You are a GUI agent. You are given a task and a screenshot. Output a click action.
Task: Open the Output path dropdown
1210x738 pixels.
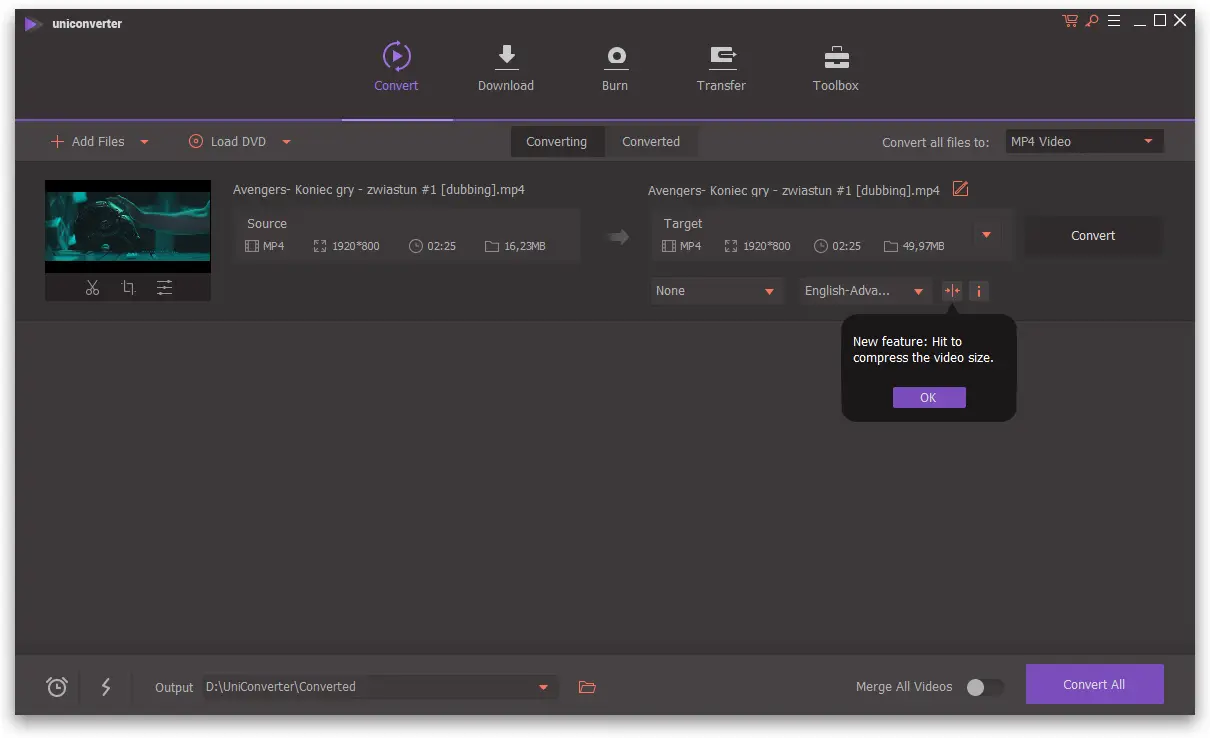point(380,687)
